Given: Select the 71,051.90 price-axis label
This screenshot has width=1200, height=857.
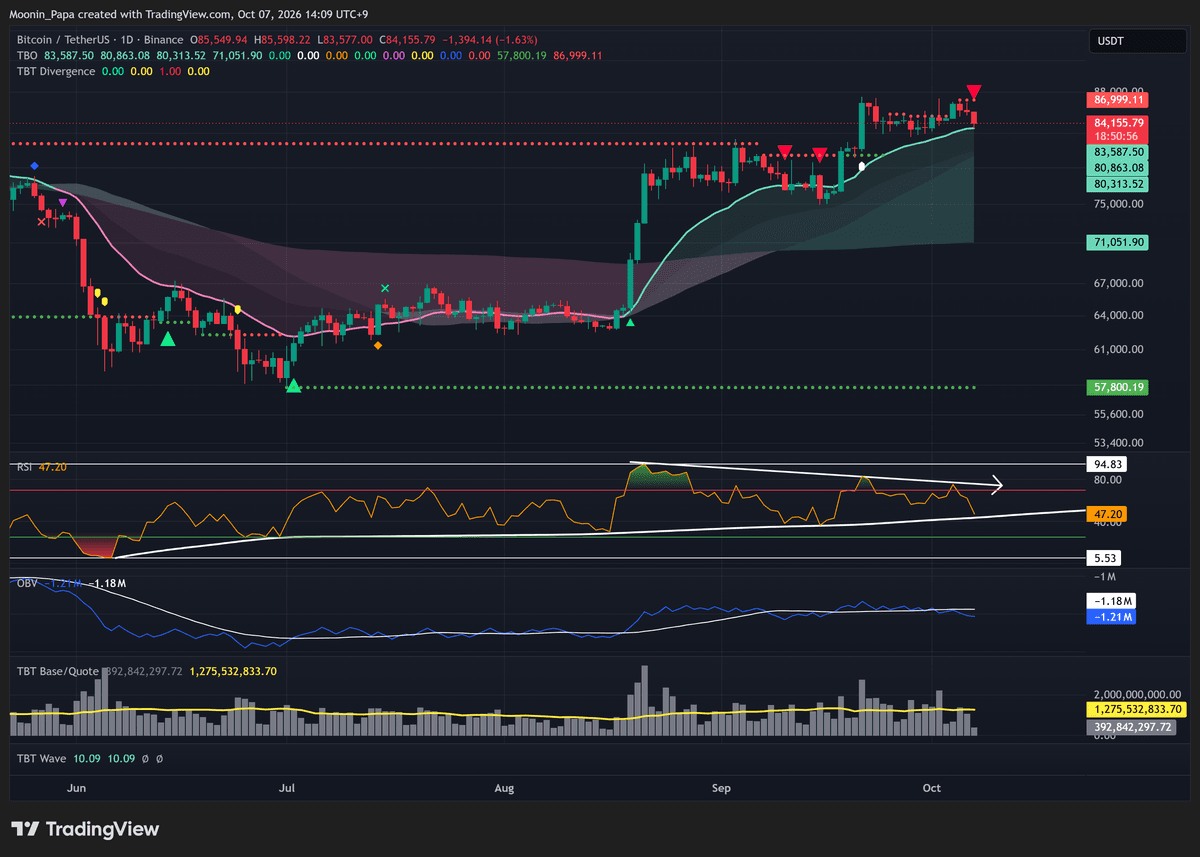Looking at the screenshot, I should 1119,242.
